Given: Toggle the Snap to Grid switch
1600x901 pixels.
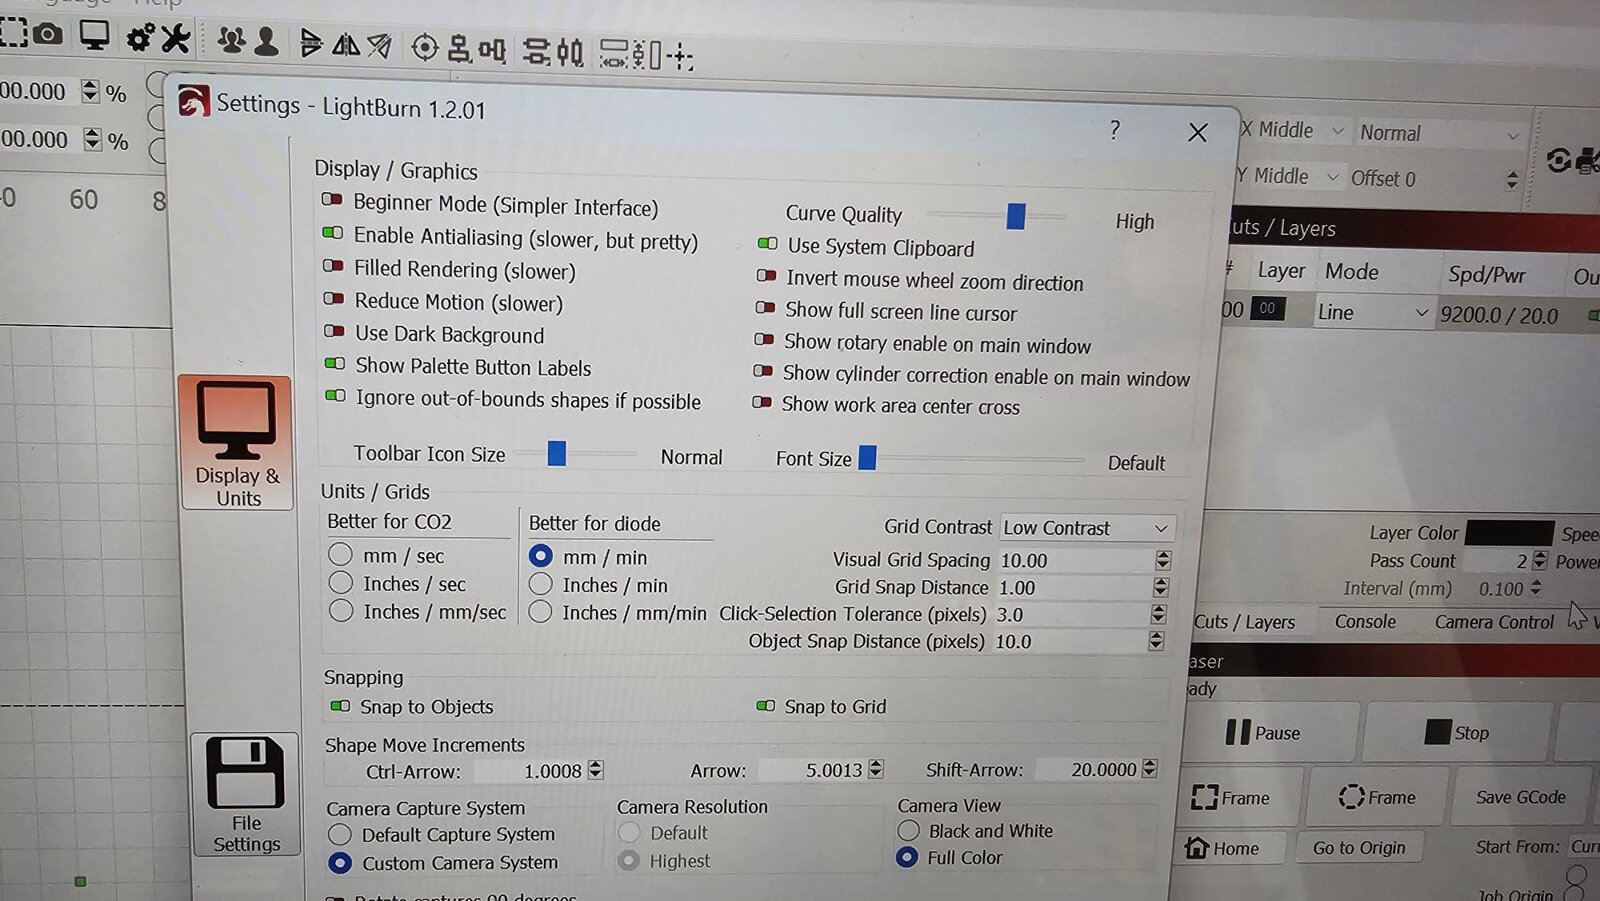Looking at the screenshot, I should click(x=765, y=705).
